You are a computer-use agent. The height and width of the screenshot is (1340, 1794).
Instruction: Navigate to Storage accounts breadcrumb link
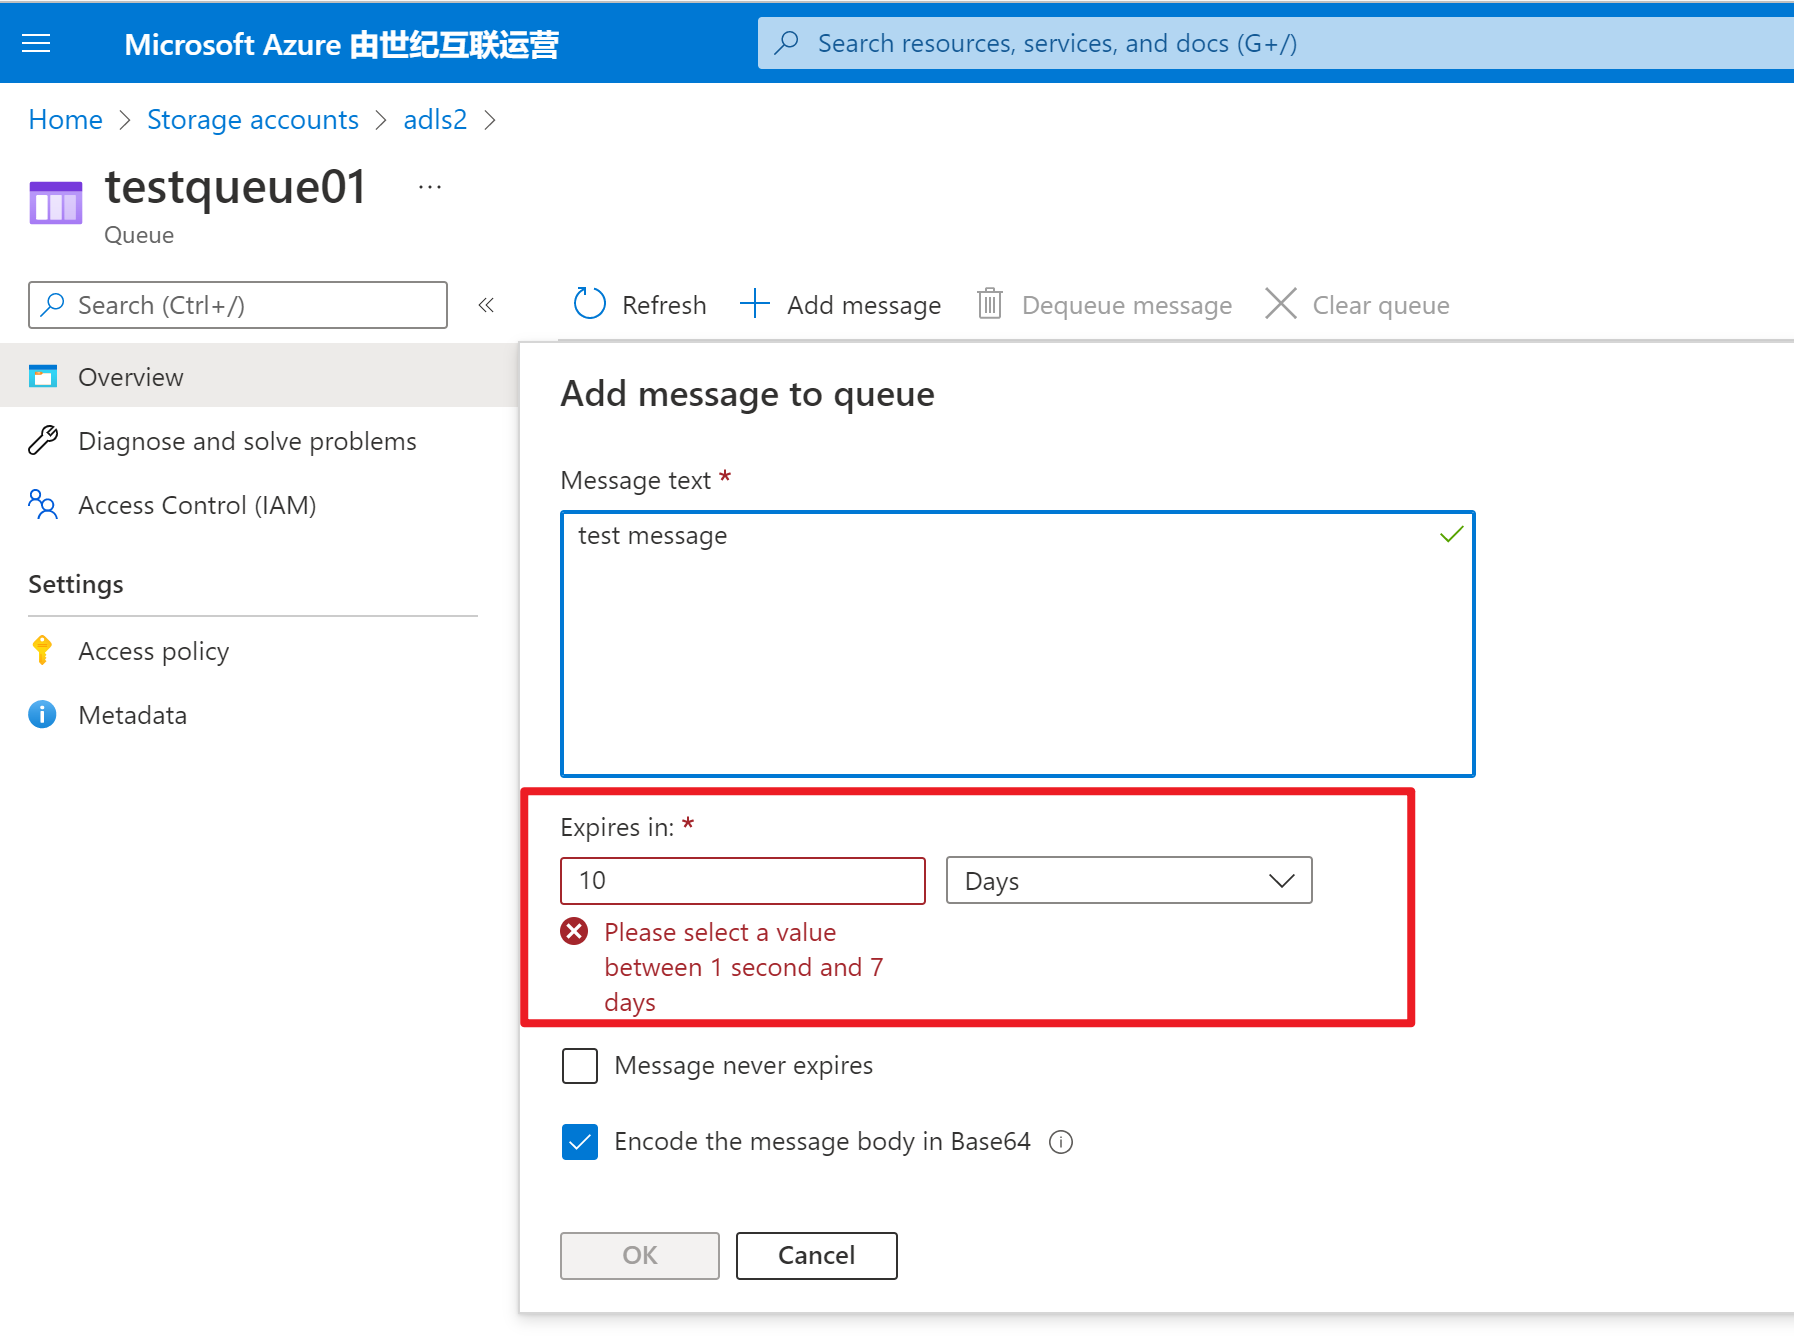252,120
